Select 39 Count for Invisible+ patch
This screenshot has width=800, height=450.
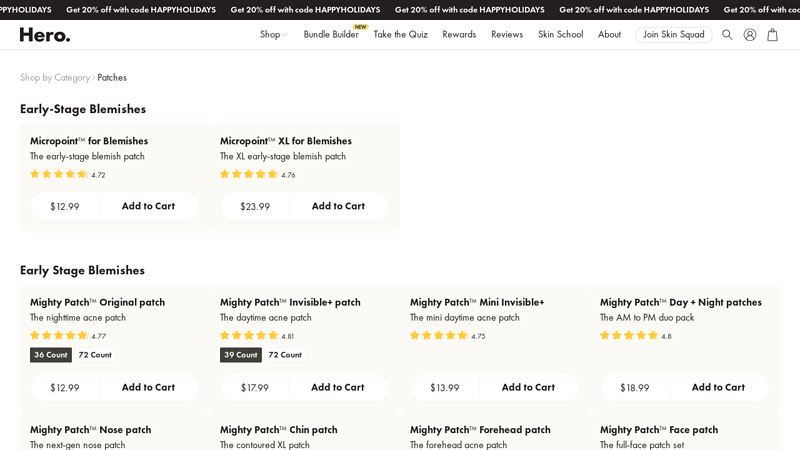[241, 355]
